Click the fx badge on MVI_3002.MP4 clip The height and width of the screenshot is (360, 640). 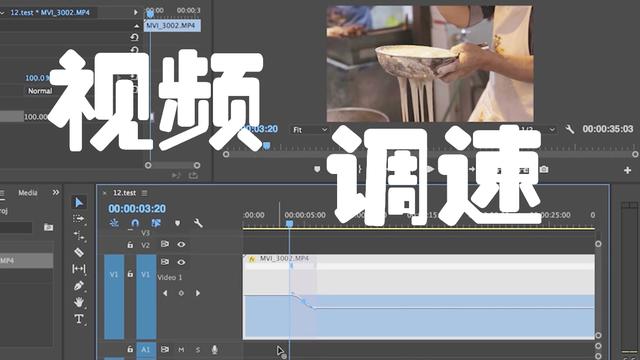tap(252, 259)
